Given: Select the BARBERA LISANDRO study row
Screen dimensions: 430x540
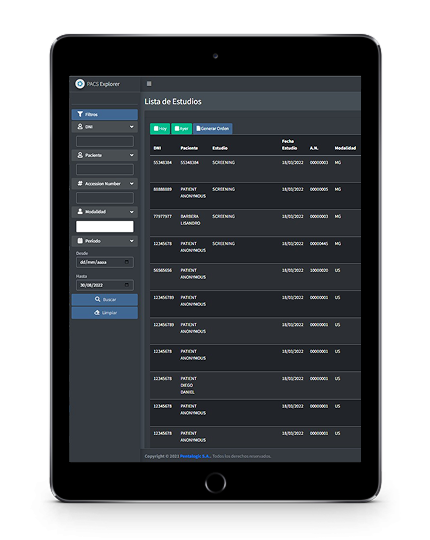Looking at the screenshot, I should click(255, 223).
